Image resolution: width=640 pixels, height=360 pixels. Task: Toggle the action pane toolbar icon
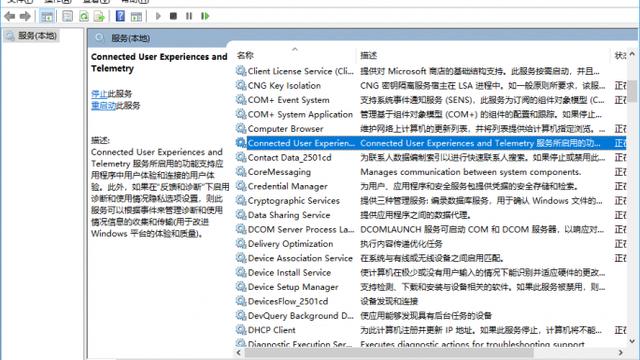136,16
